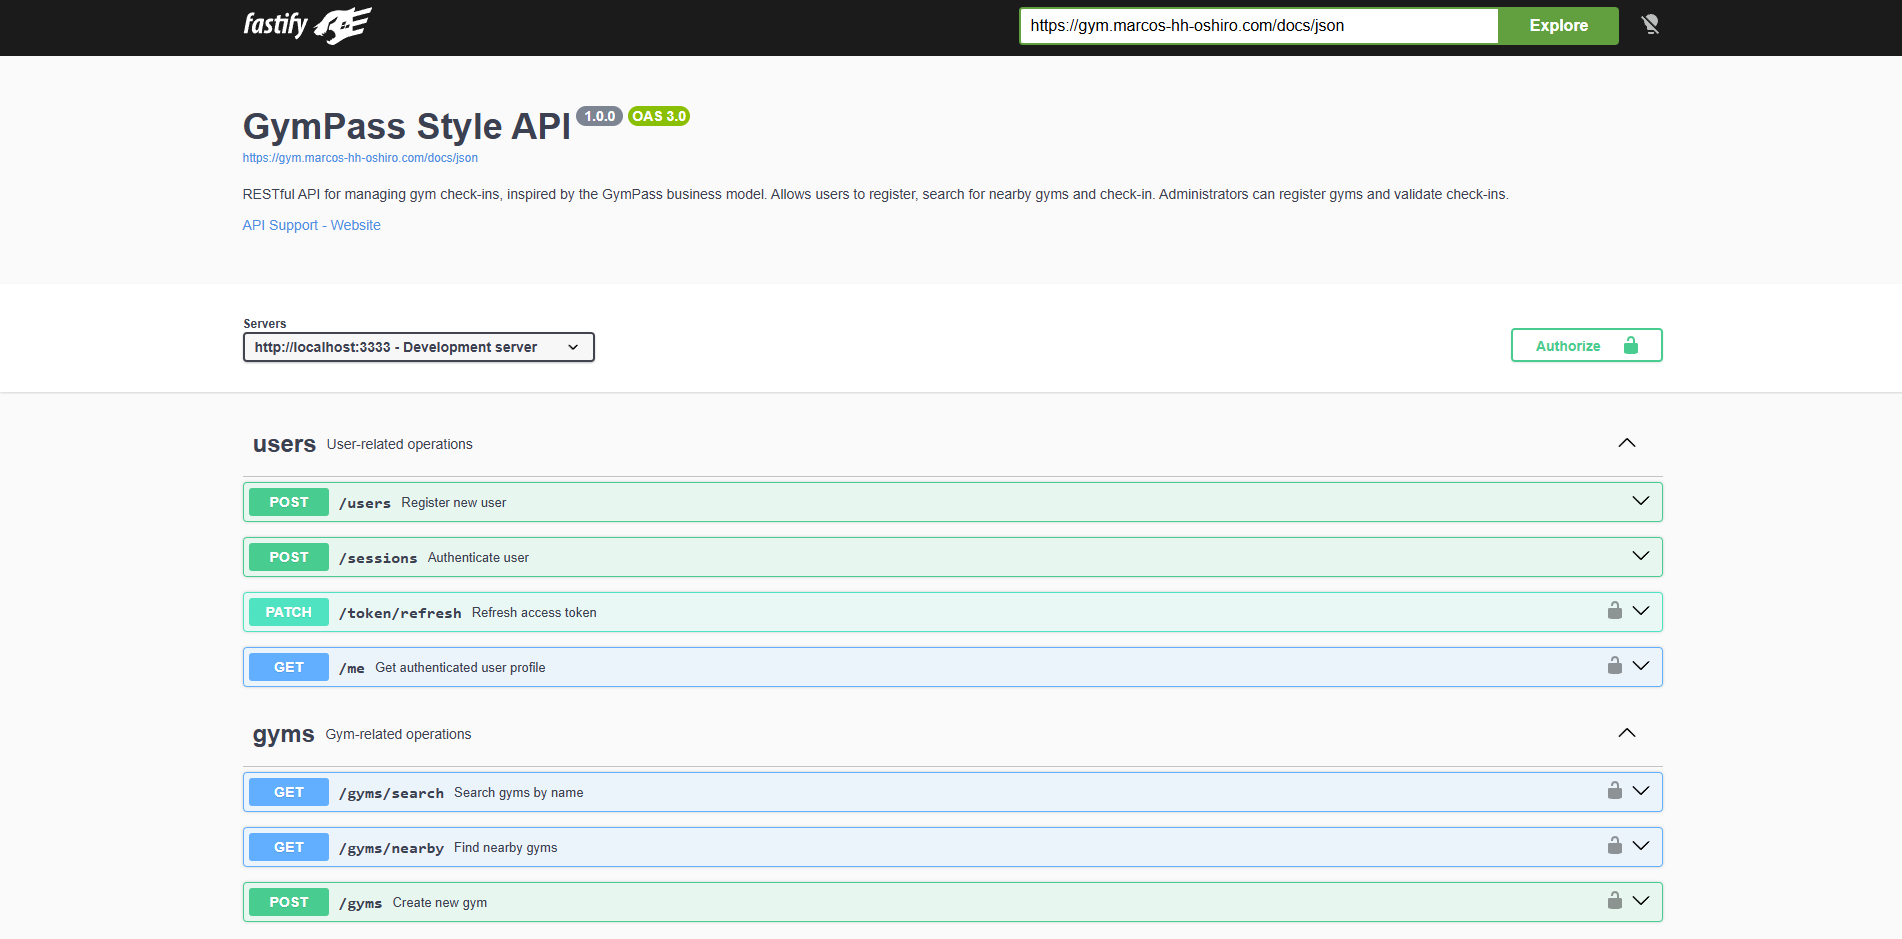Open the Authorize dialog

[1585, 345]
